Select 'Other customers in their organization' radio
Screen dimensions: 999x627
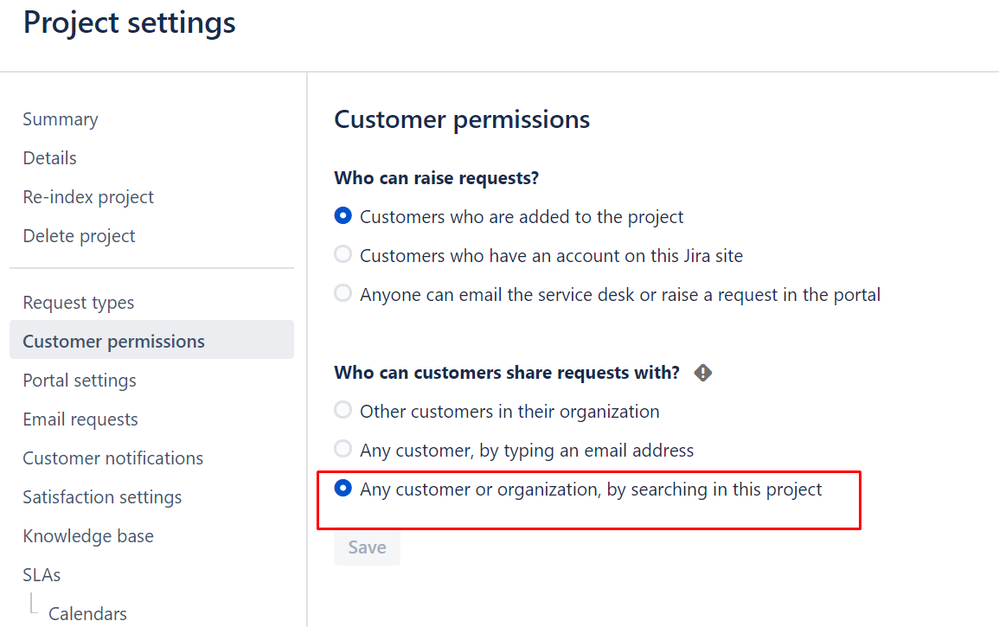point(343,410)
